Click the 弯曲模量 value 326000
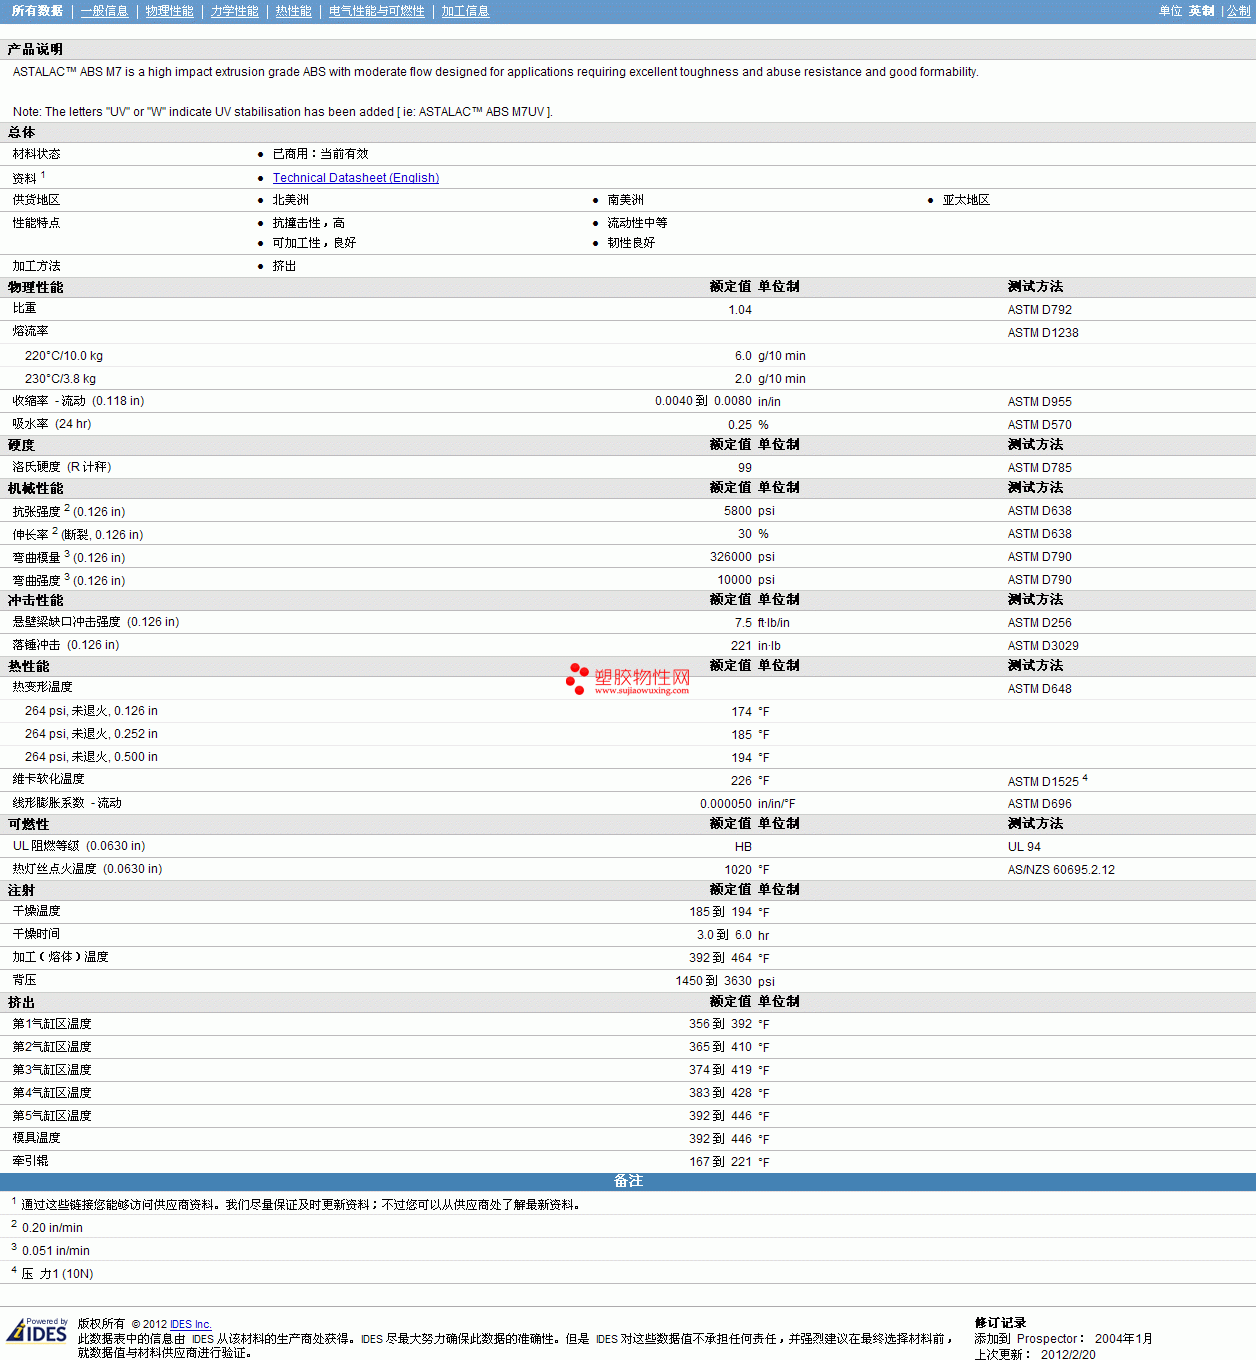 click(731, 557)
